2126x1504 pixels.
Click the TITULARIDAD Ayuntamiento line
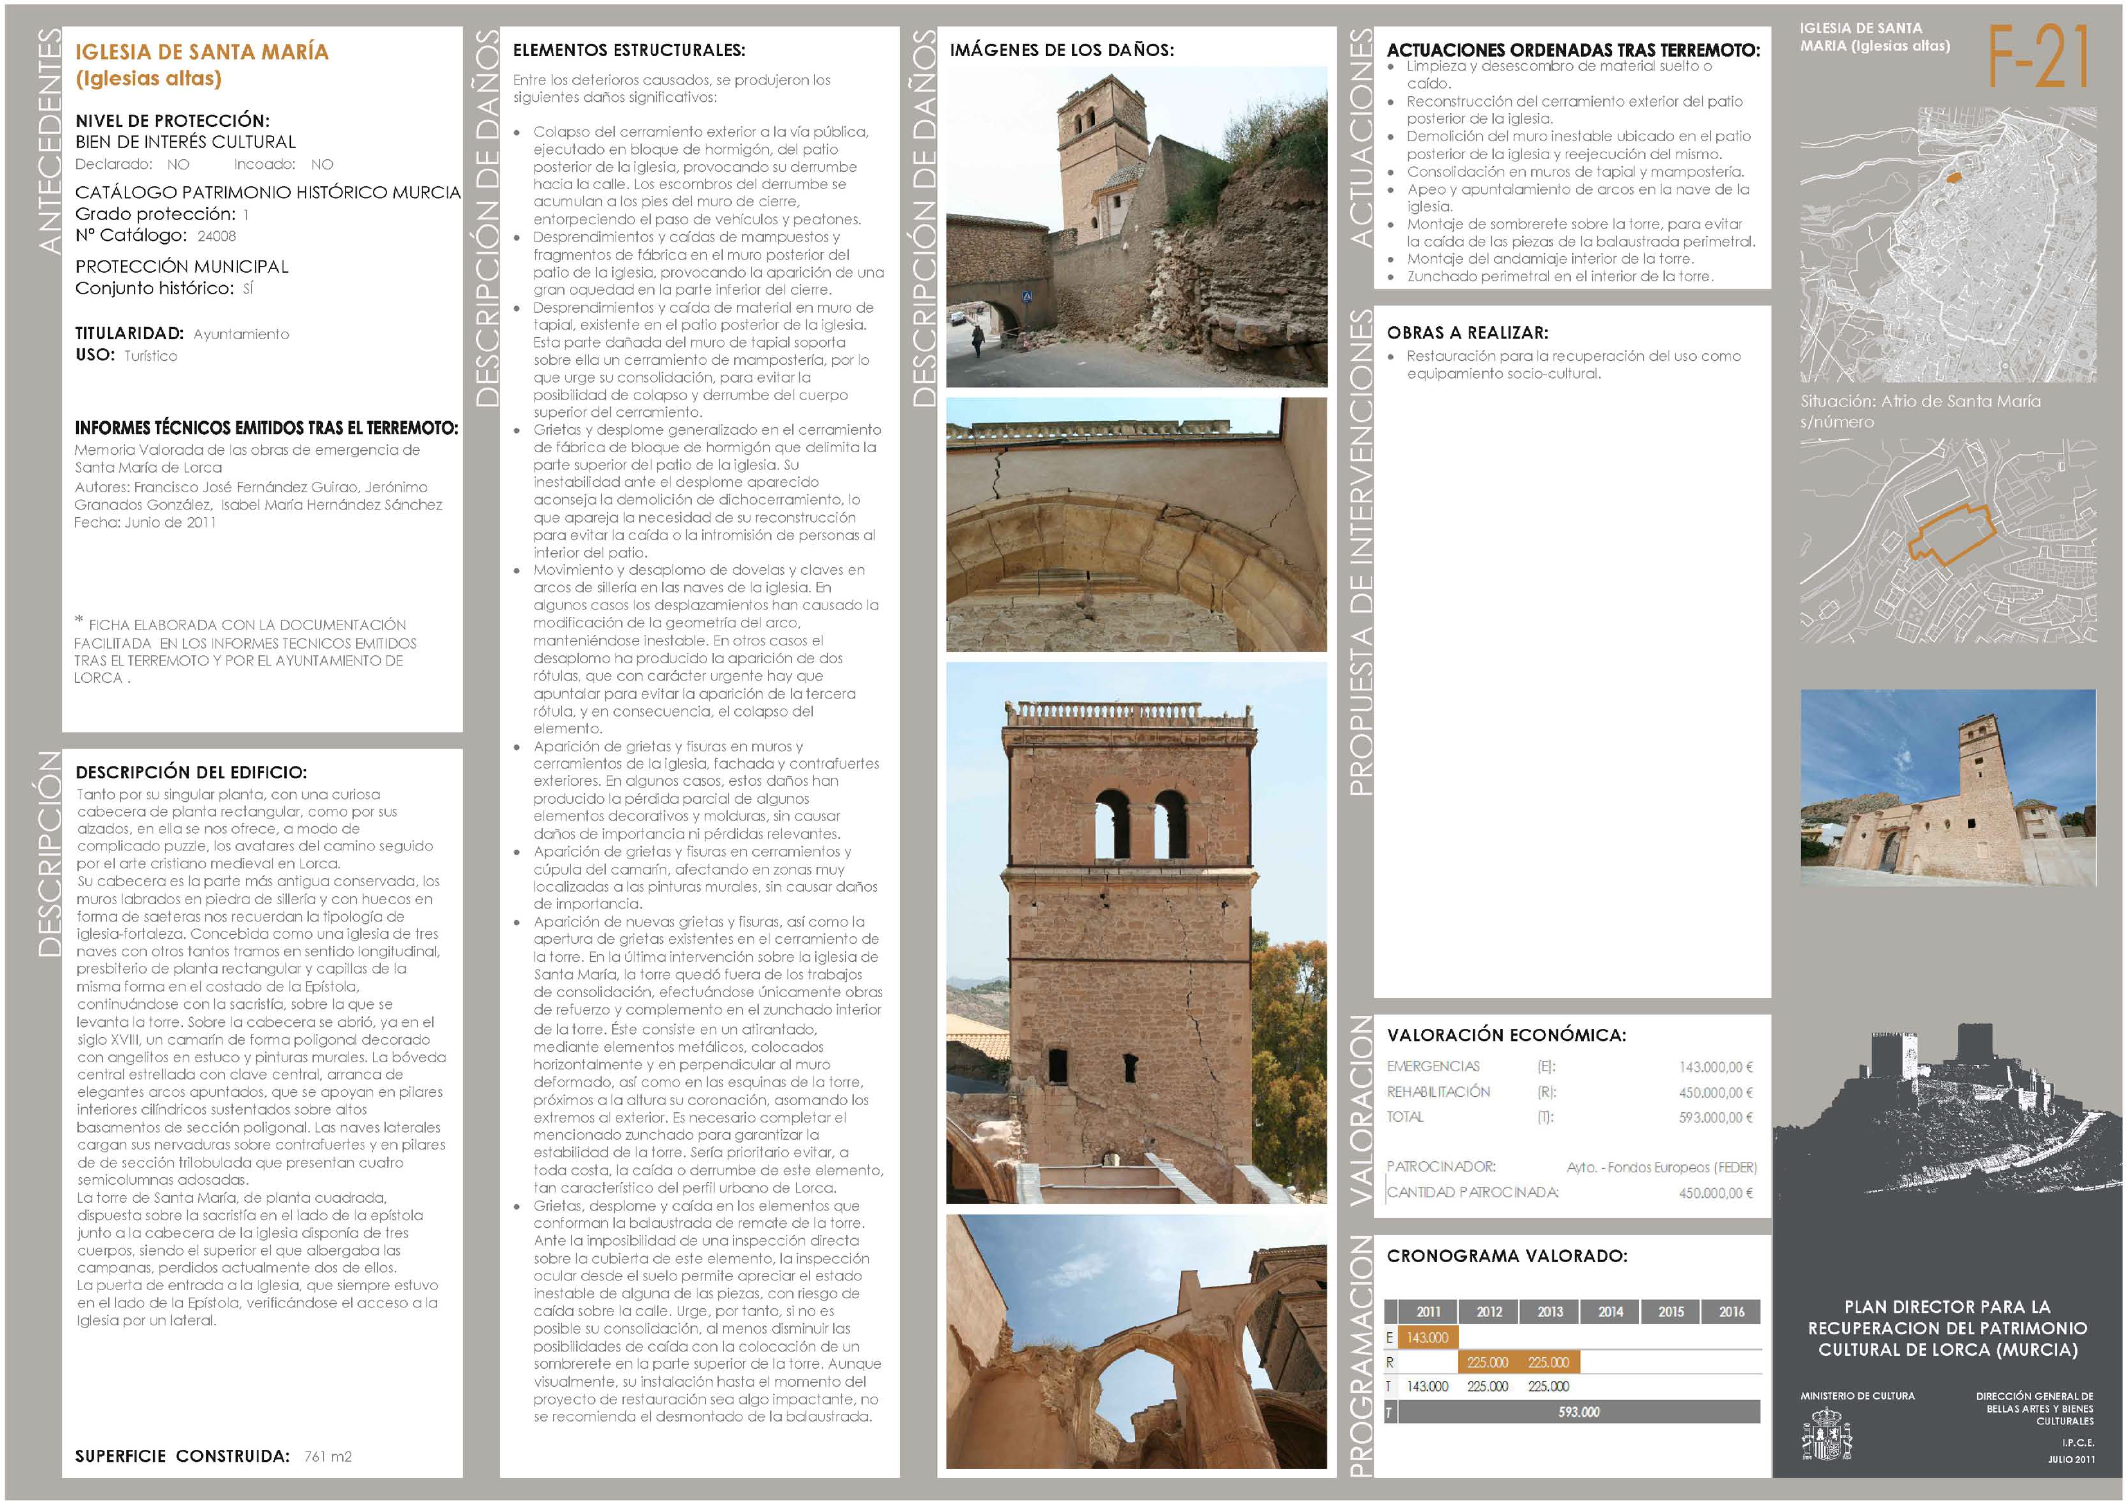click(182, 333)
